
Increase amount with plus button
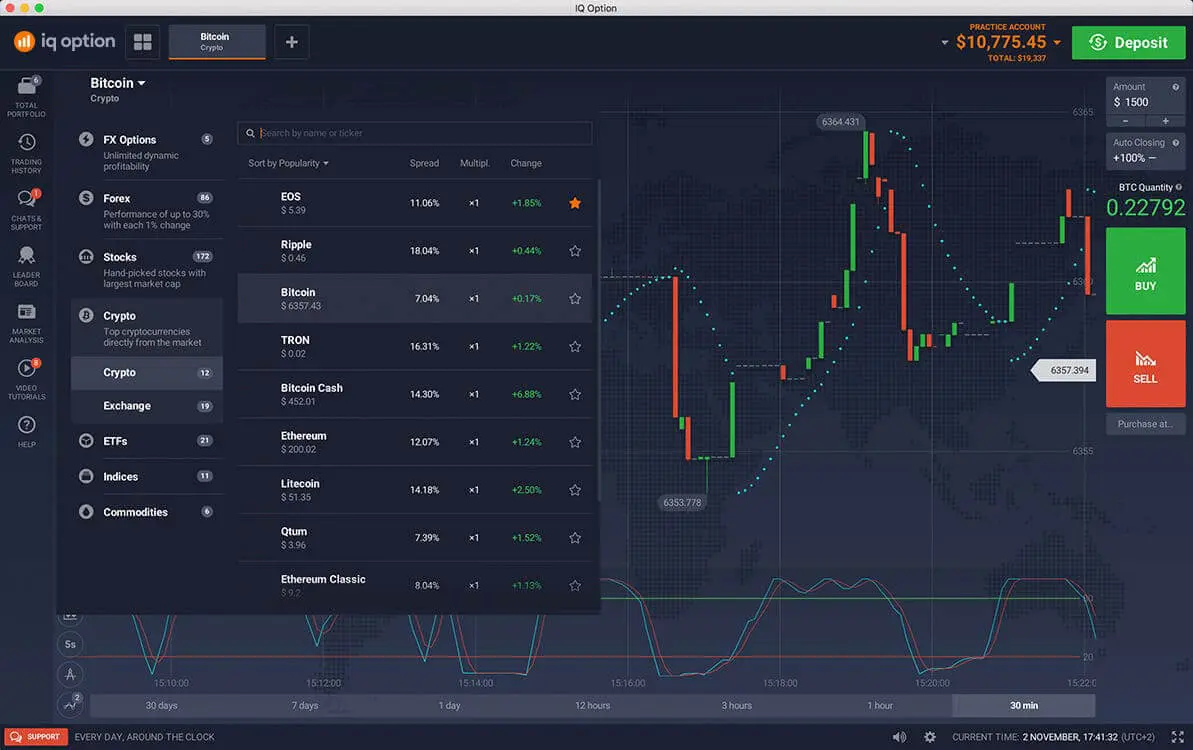click(1165, 121)
